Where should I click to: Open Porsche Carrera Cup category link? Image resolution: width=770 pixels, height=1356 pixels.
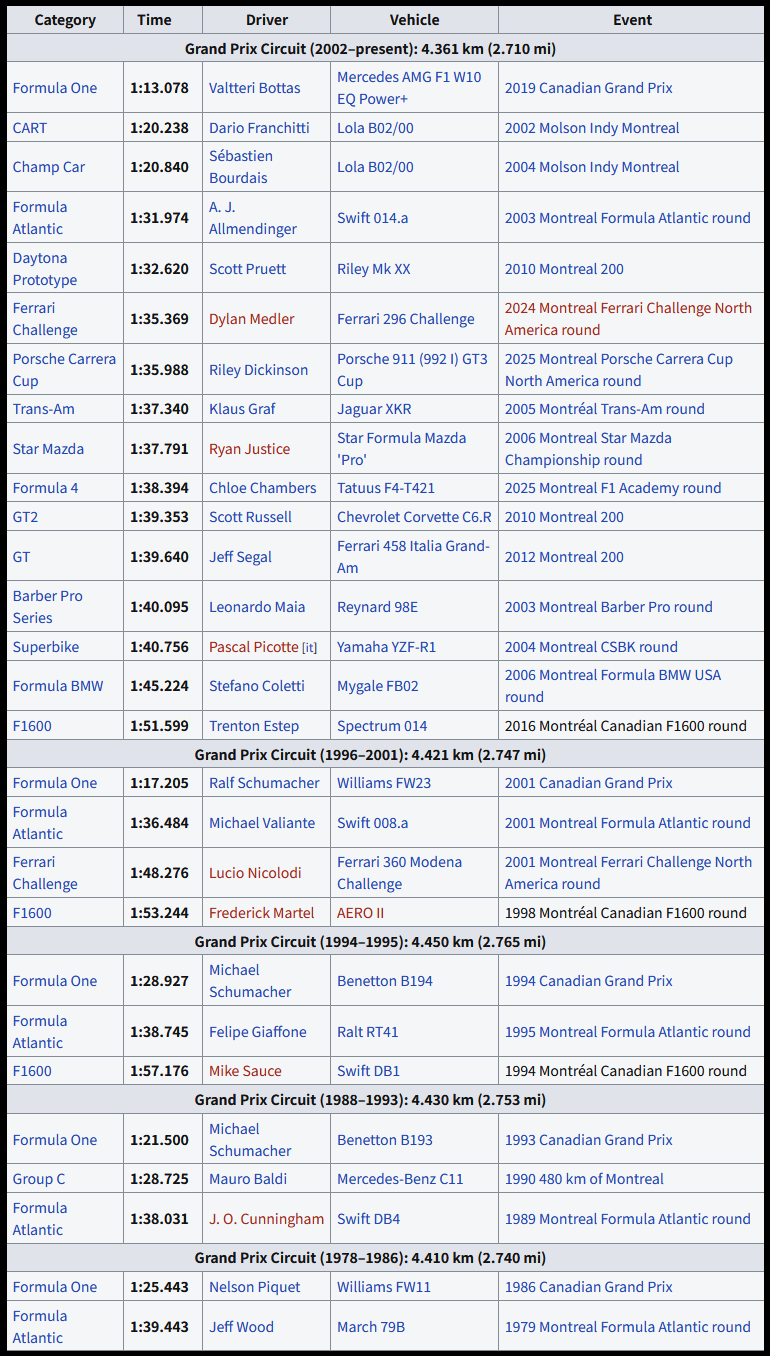(x=64, y=370)
